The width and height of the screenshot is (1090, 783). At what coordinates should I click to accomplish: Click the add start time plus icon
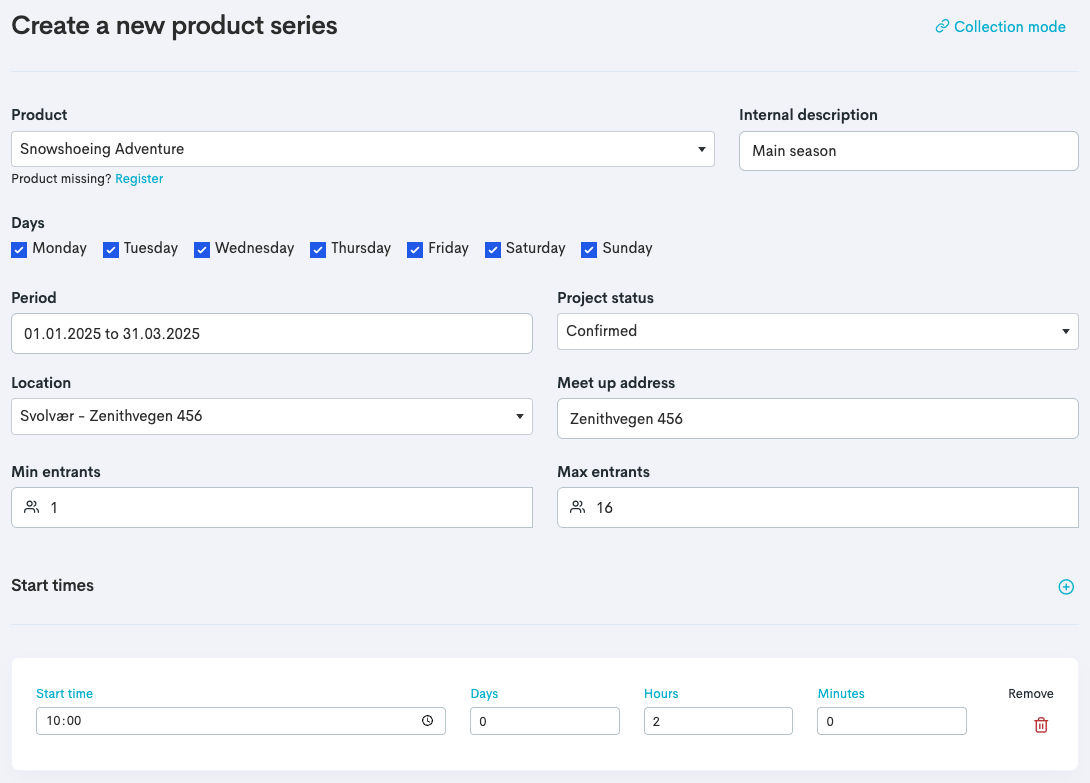point(1066,587)
